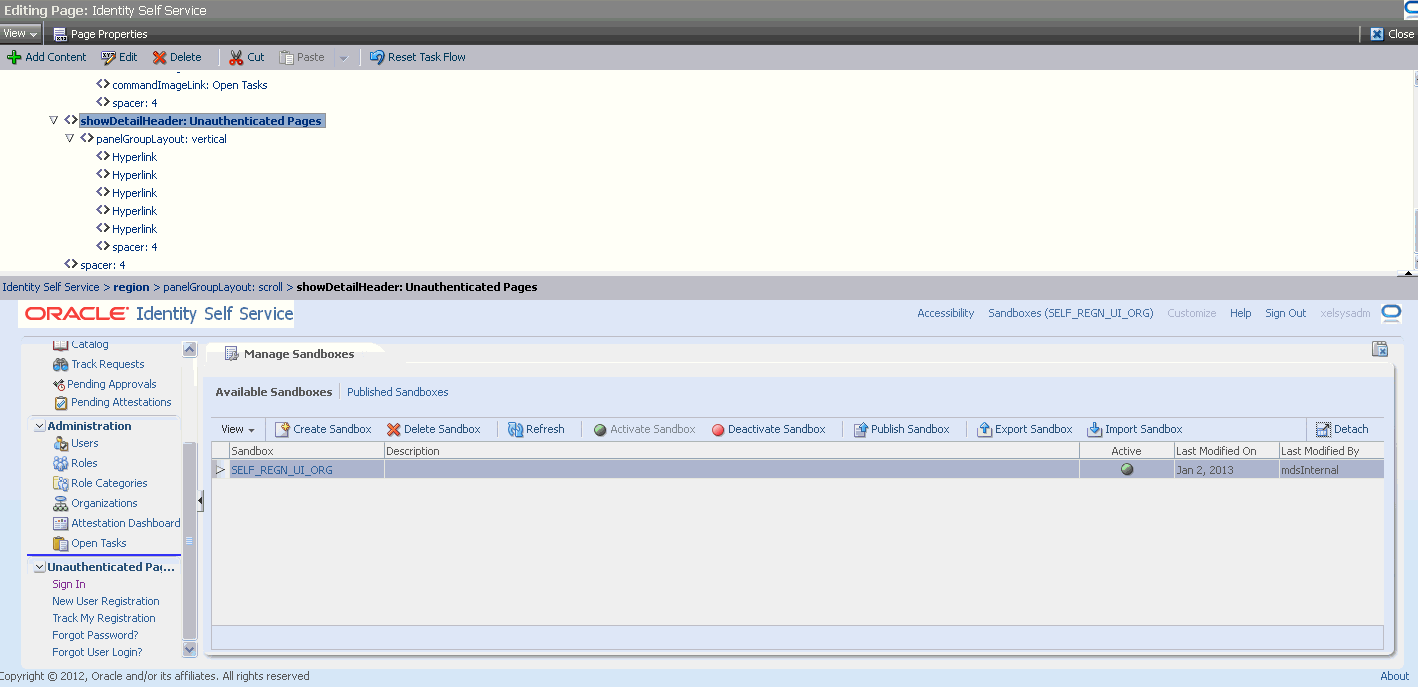Click Import Sandbox

1135,429
